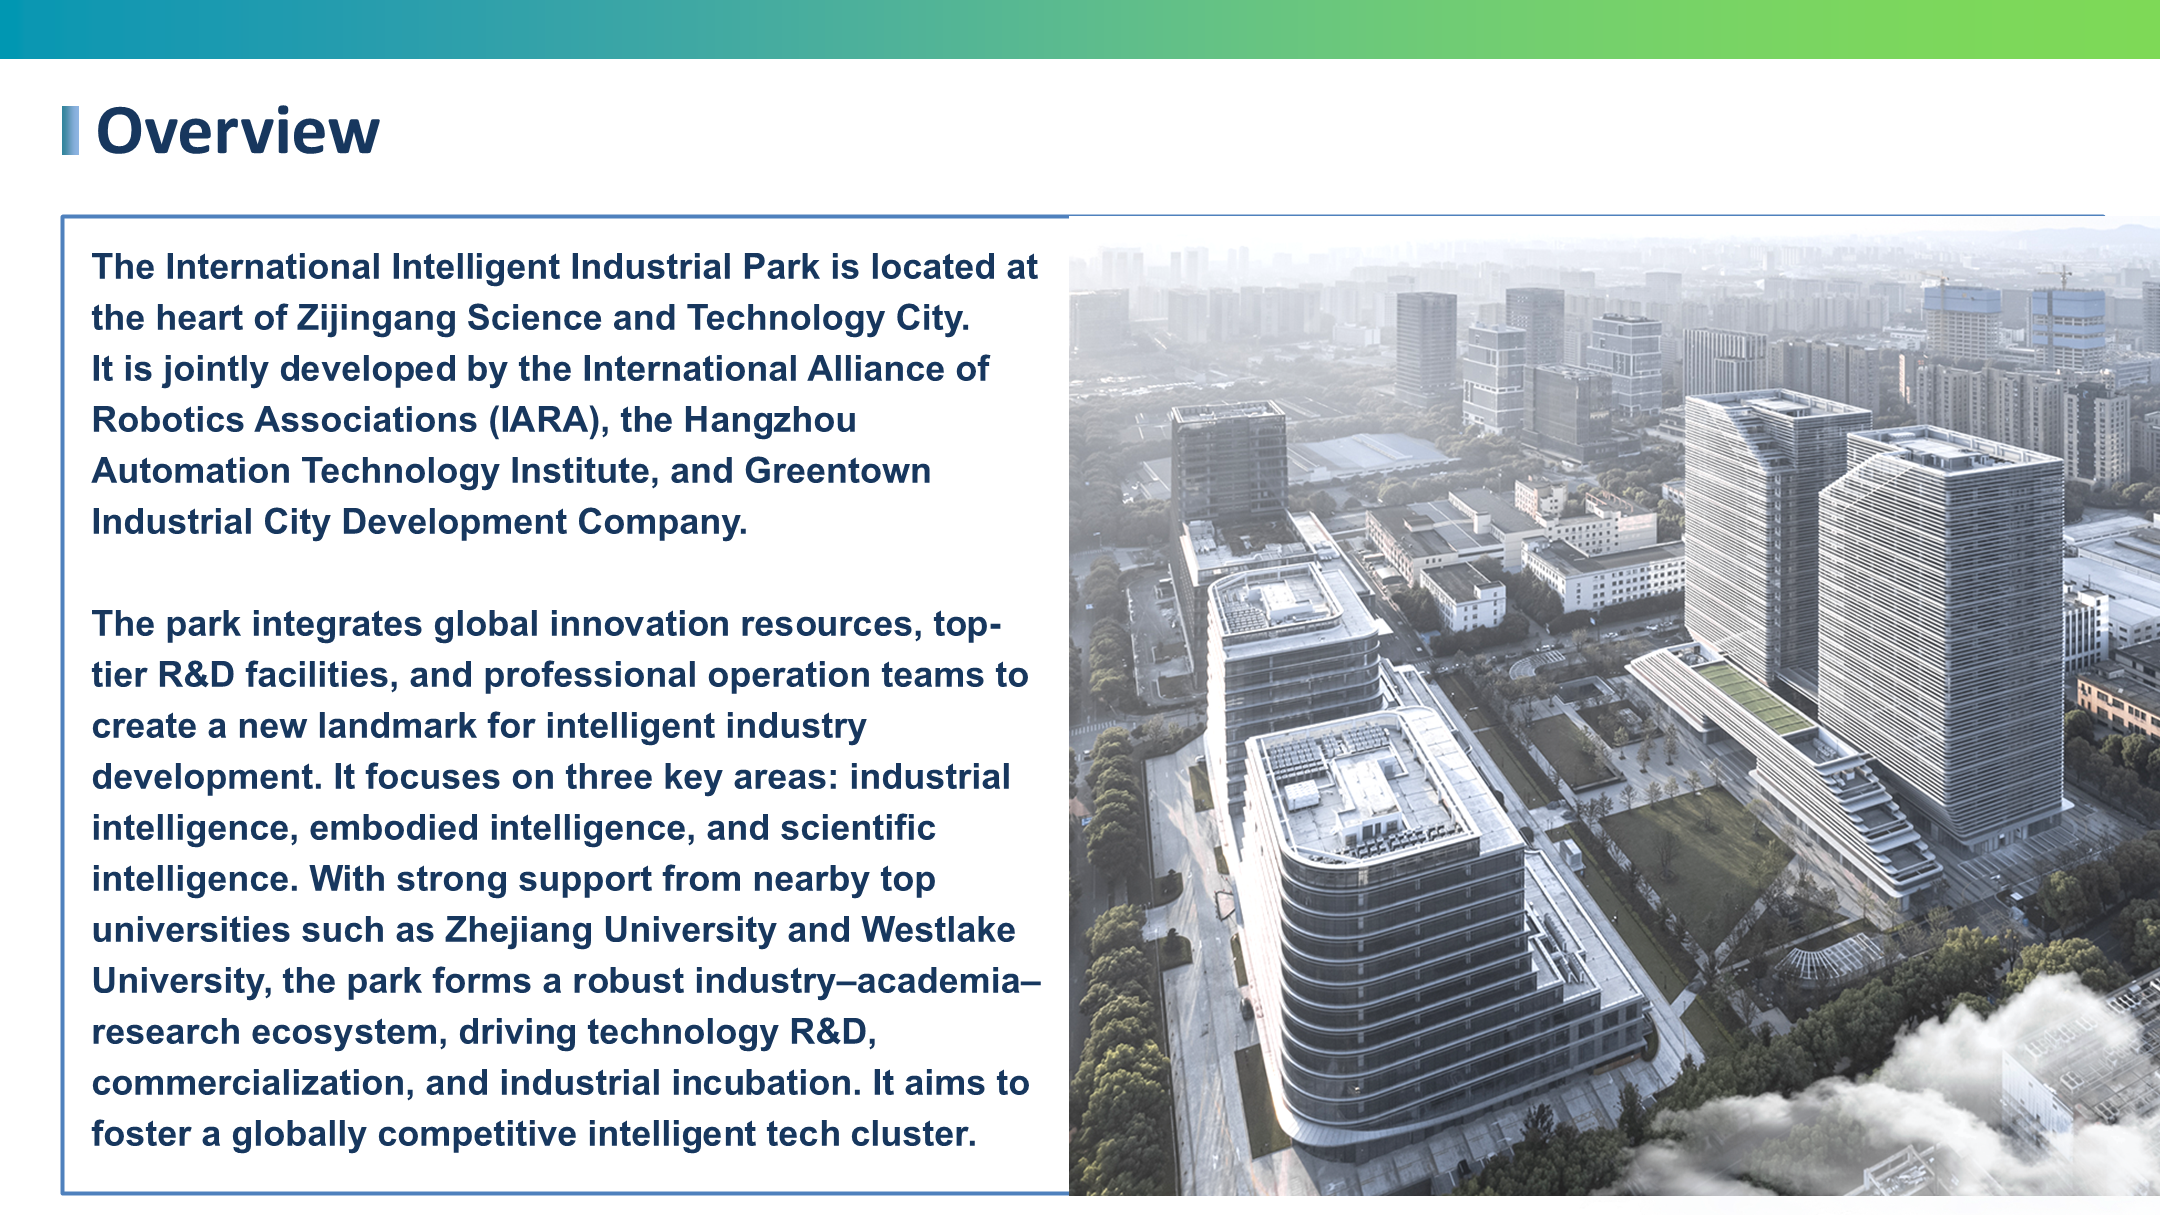Click the green rooftop garden in the photo
Viewport: 2160px width, 1215px height.
coord(1752,696)
